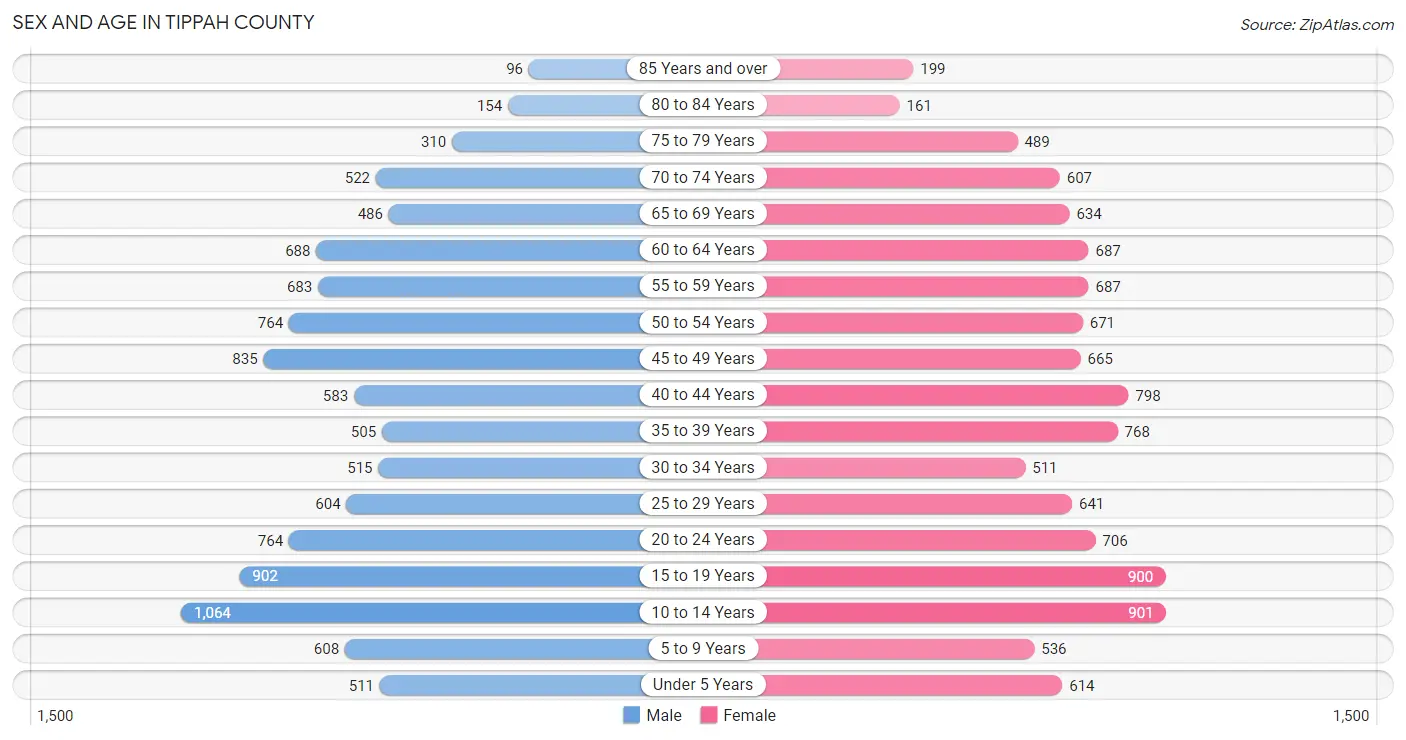Toggle the Male legend label
Viewport: 1406px width, 740px height.
664,715
